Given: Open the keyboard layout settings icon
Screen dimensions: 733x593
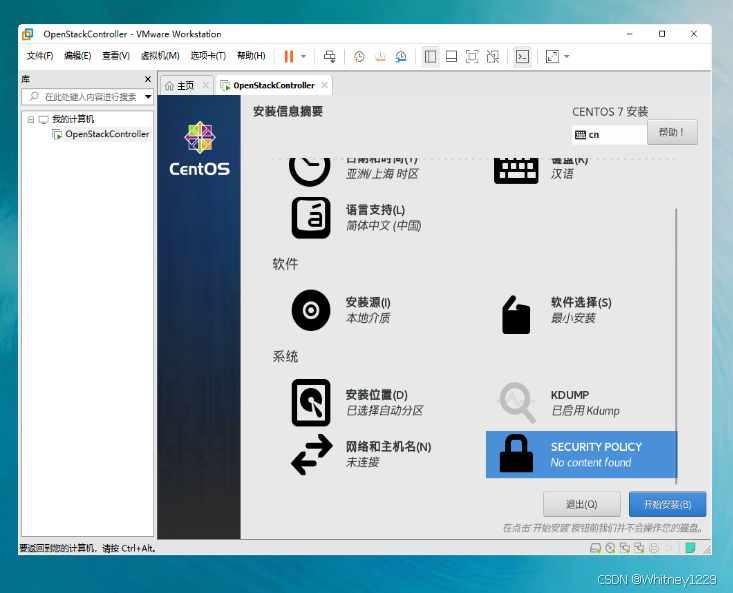Looking at the screenshot, I should click(516, 171).
